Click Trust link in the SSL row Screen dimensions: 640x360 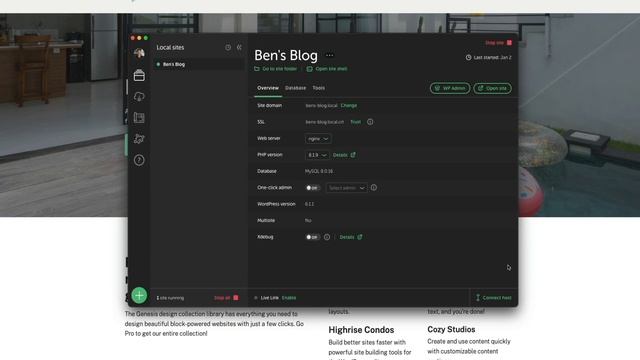356,122
